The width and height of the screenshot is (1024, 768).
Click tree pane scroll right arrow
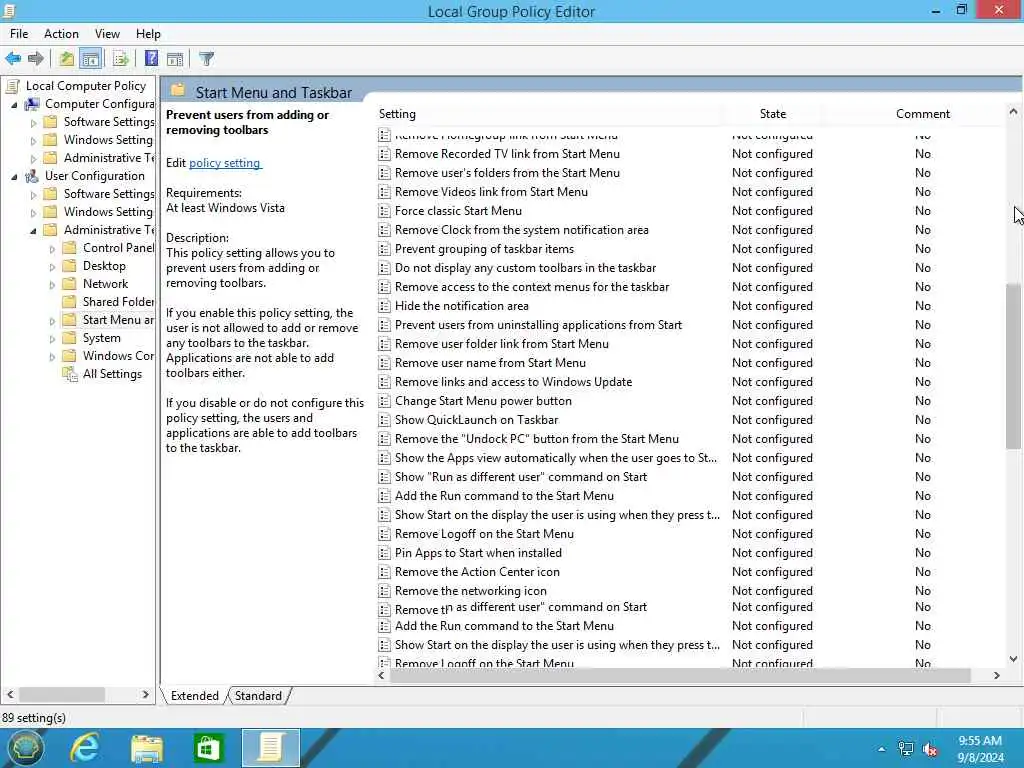(146, 694)
